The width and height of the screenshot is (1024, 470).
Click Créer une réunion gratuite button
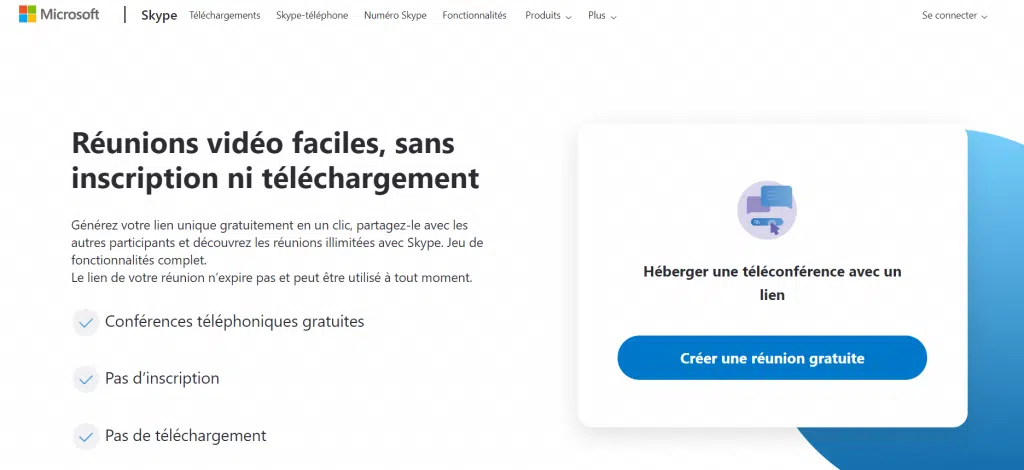point(772,358)
